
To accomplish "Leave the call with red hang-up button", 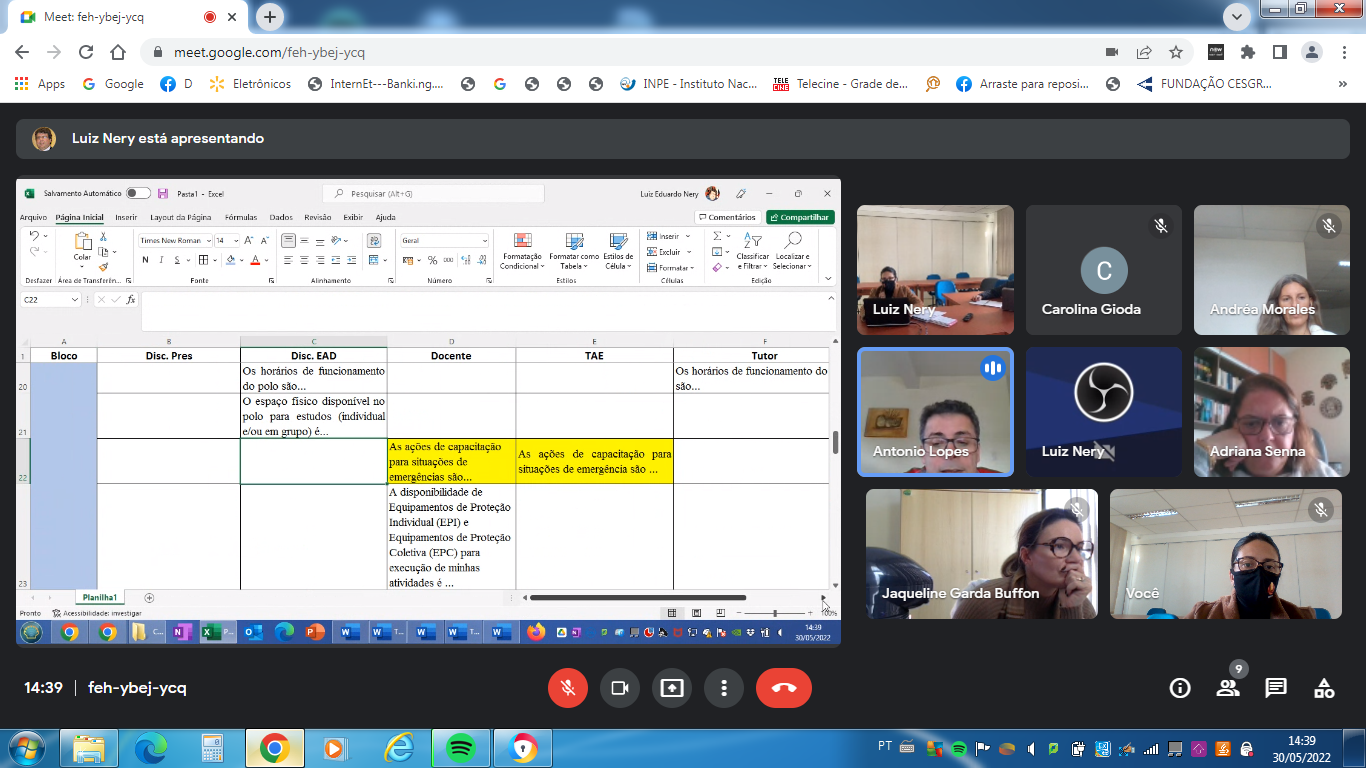I will pyautogui.click(x=783, y=688).
